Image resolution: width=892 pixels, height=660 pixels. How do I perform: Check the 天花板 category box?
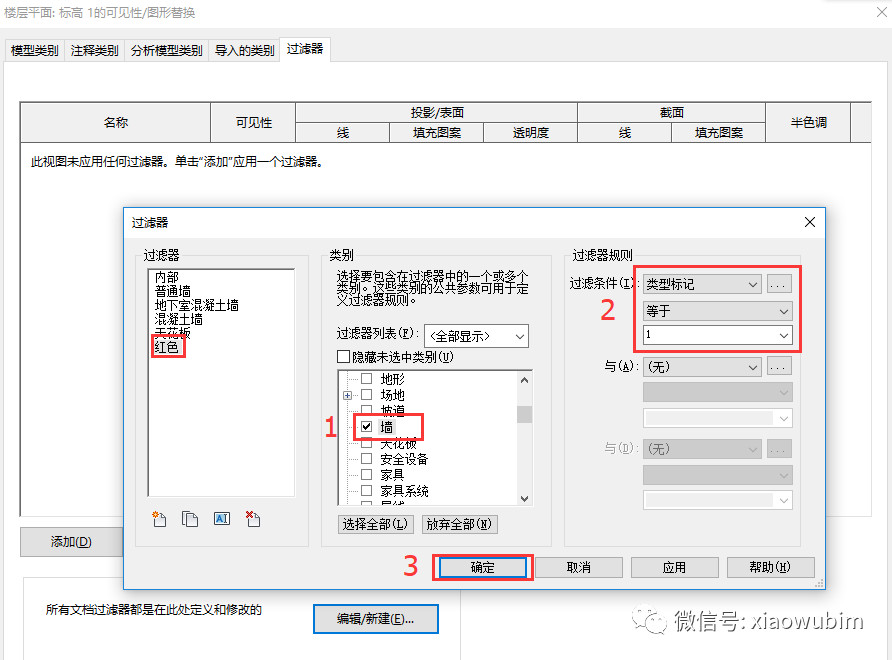[367, 443]
